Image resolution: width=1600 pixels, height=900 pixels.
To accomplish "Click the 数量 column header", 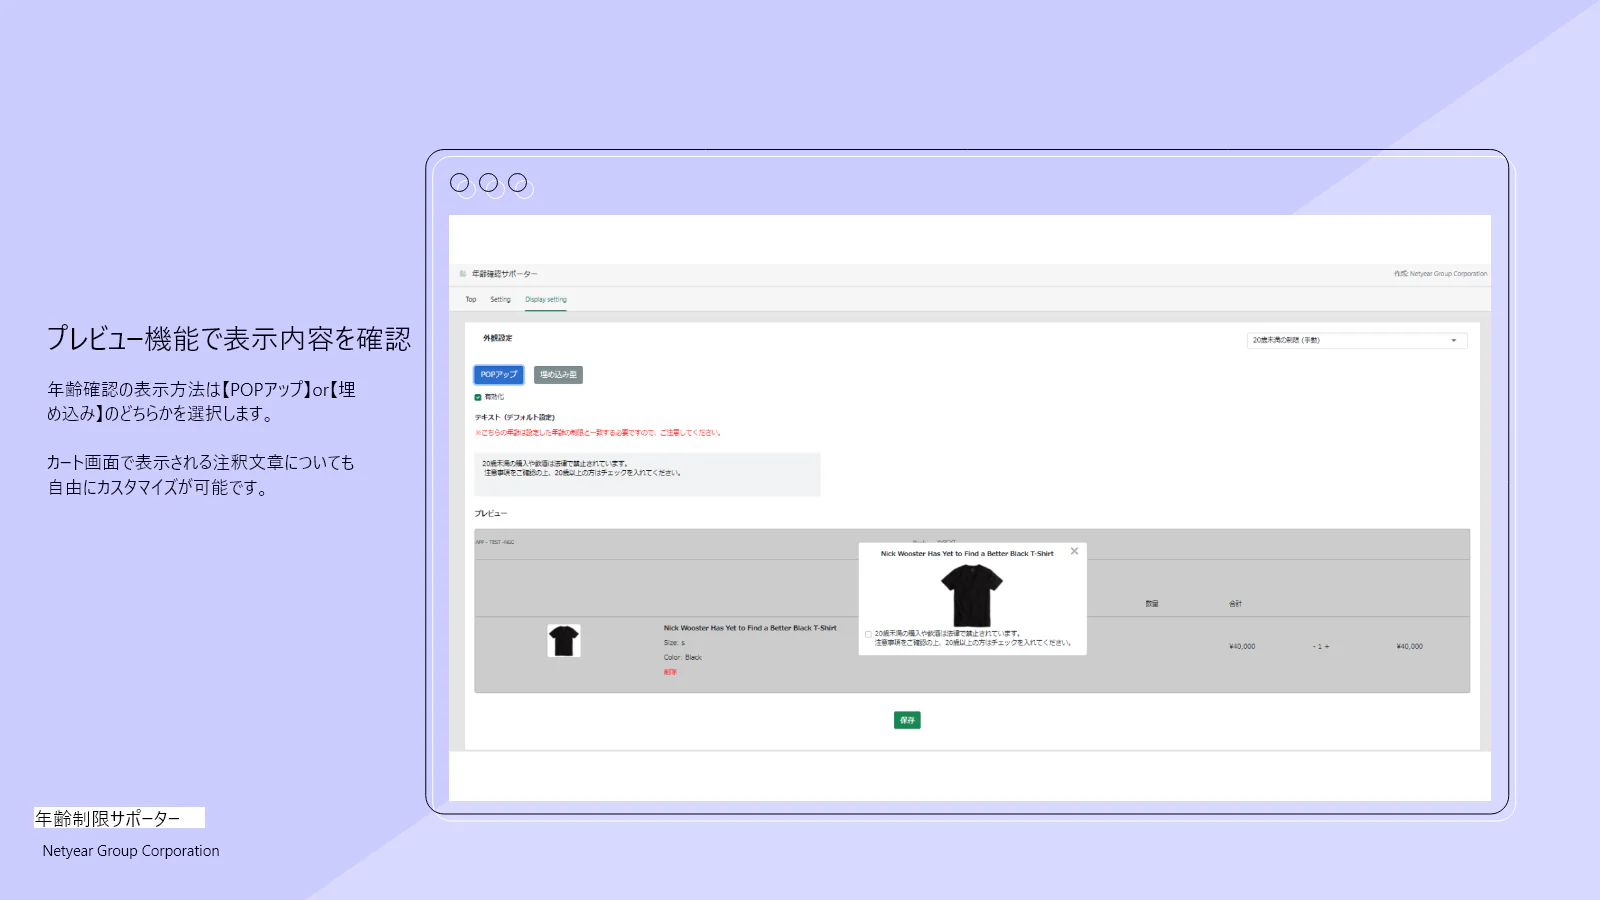I will [1152, 604].
